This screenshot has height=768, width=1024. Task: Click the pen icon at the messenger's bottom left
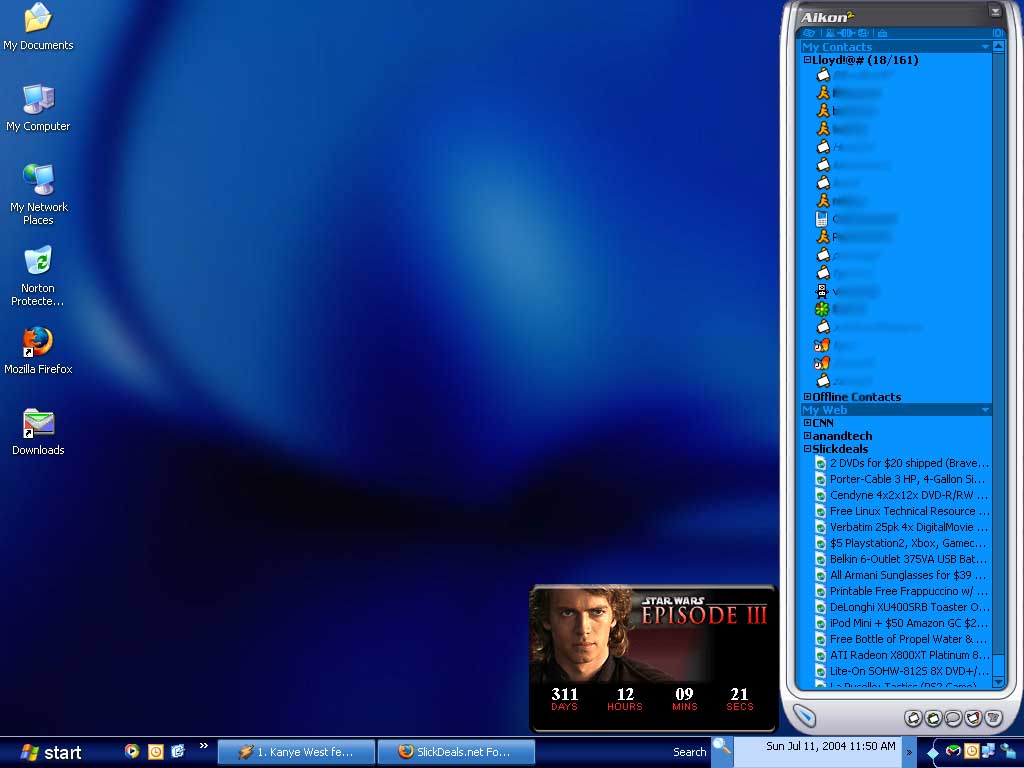click(805, 716)
